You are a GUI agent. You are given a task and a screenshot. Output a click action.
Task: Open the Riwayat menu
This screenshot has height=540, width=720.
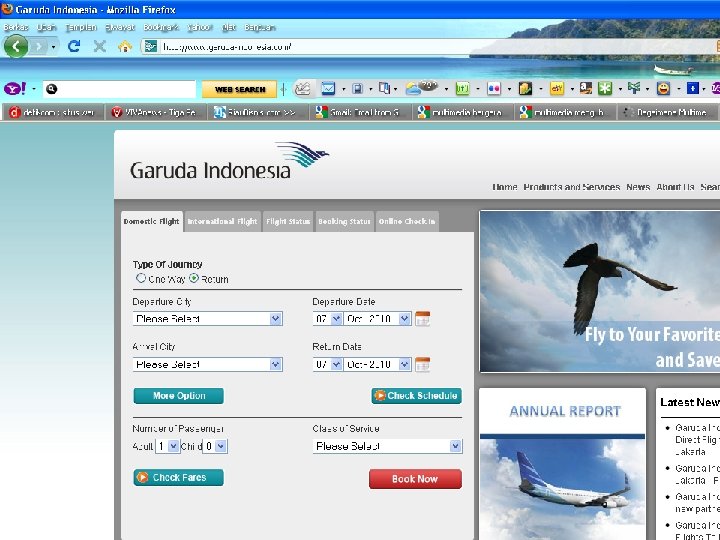(x=120, y=27)
